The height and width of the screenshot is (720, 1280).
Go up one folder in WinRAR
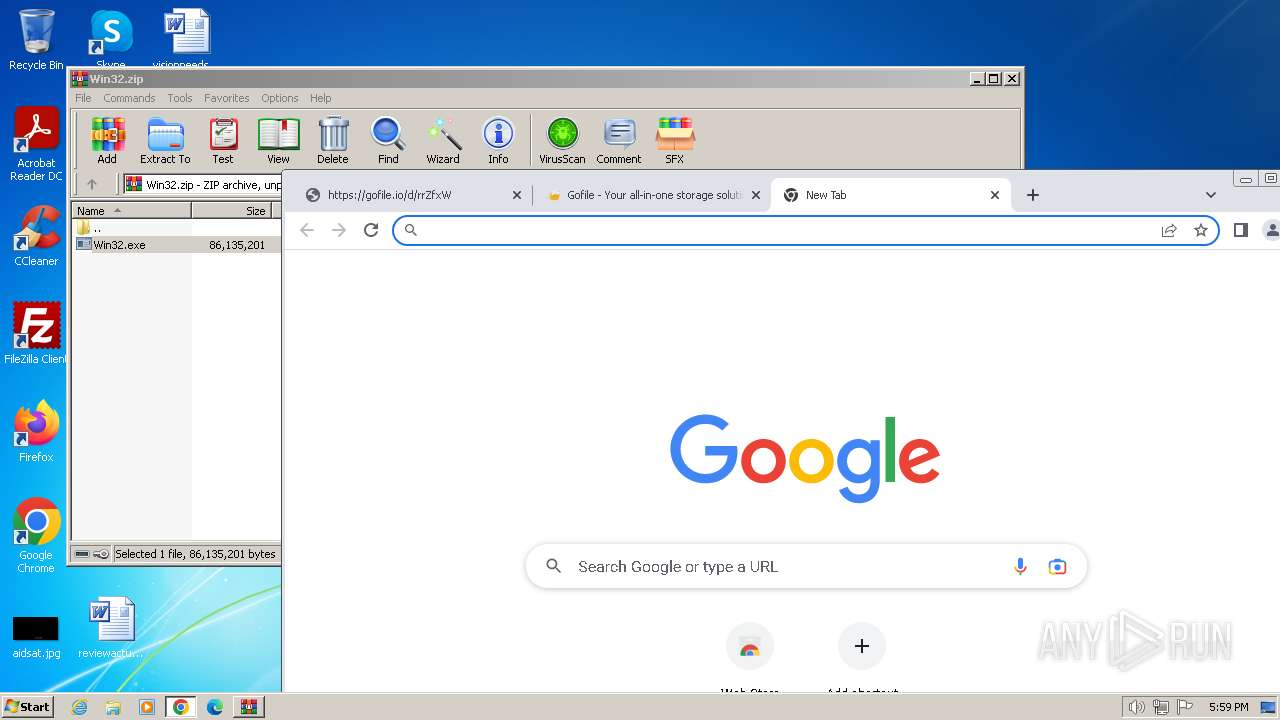click(92, 184)
